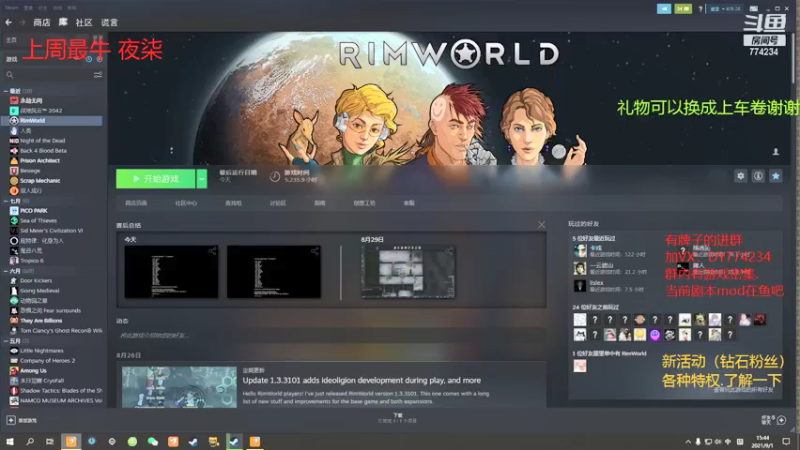Show hidden system tray icons
This screenshot has height=450, width=800.
pyautogui.click(x=688, y=441)
